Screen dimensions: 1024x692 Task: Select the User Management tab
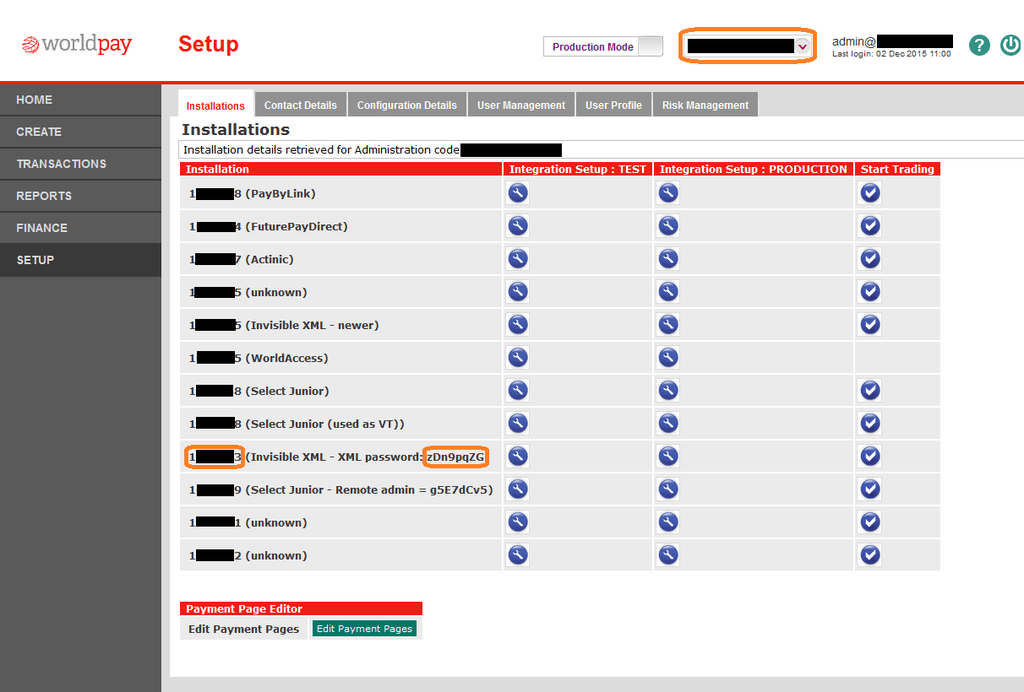click(x=521, y=105)
